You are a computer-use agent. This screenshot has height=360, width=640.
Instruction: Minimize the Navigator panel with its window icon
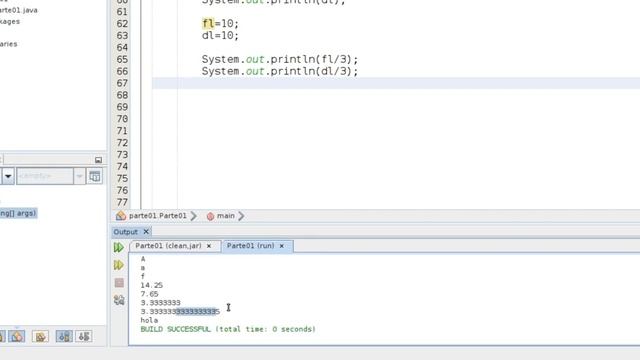point(98,160)
